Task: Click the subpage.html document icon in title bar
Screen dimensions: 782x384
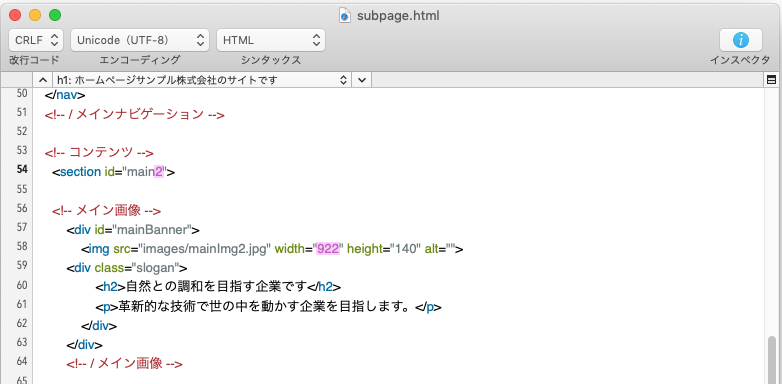Action: 345,15
